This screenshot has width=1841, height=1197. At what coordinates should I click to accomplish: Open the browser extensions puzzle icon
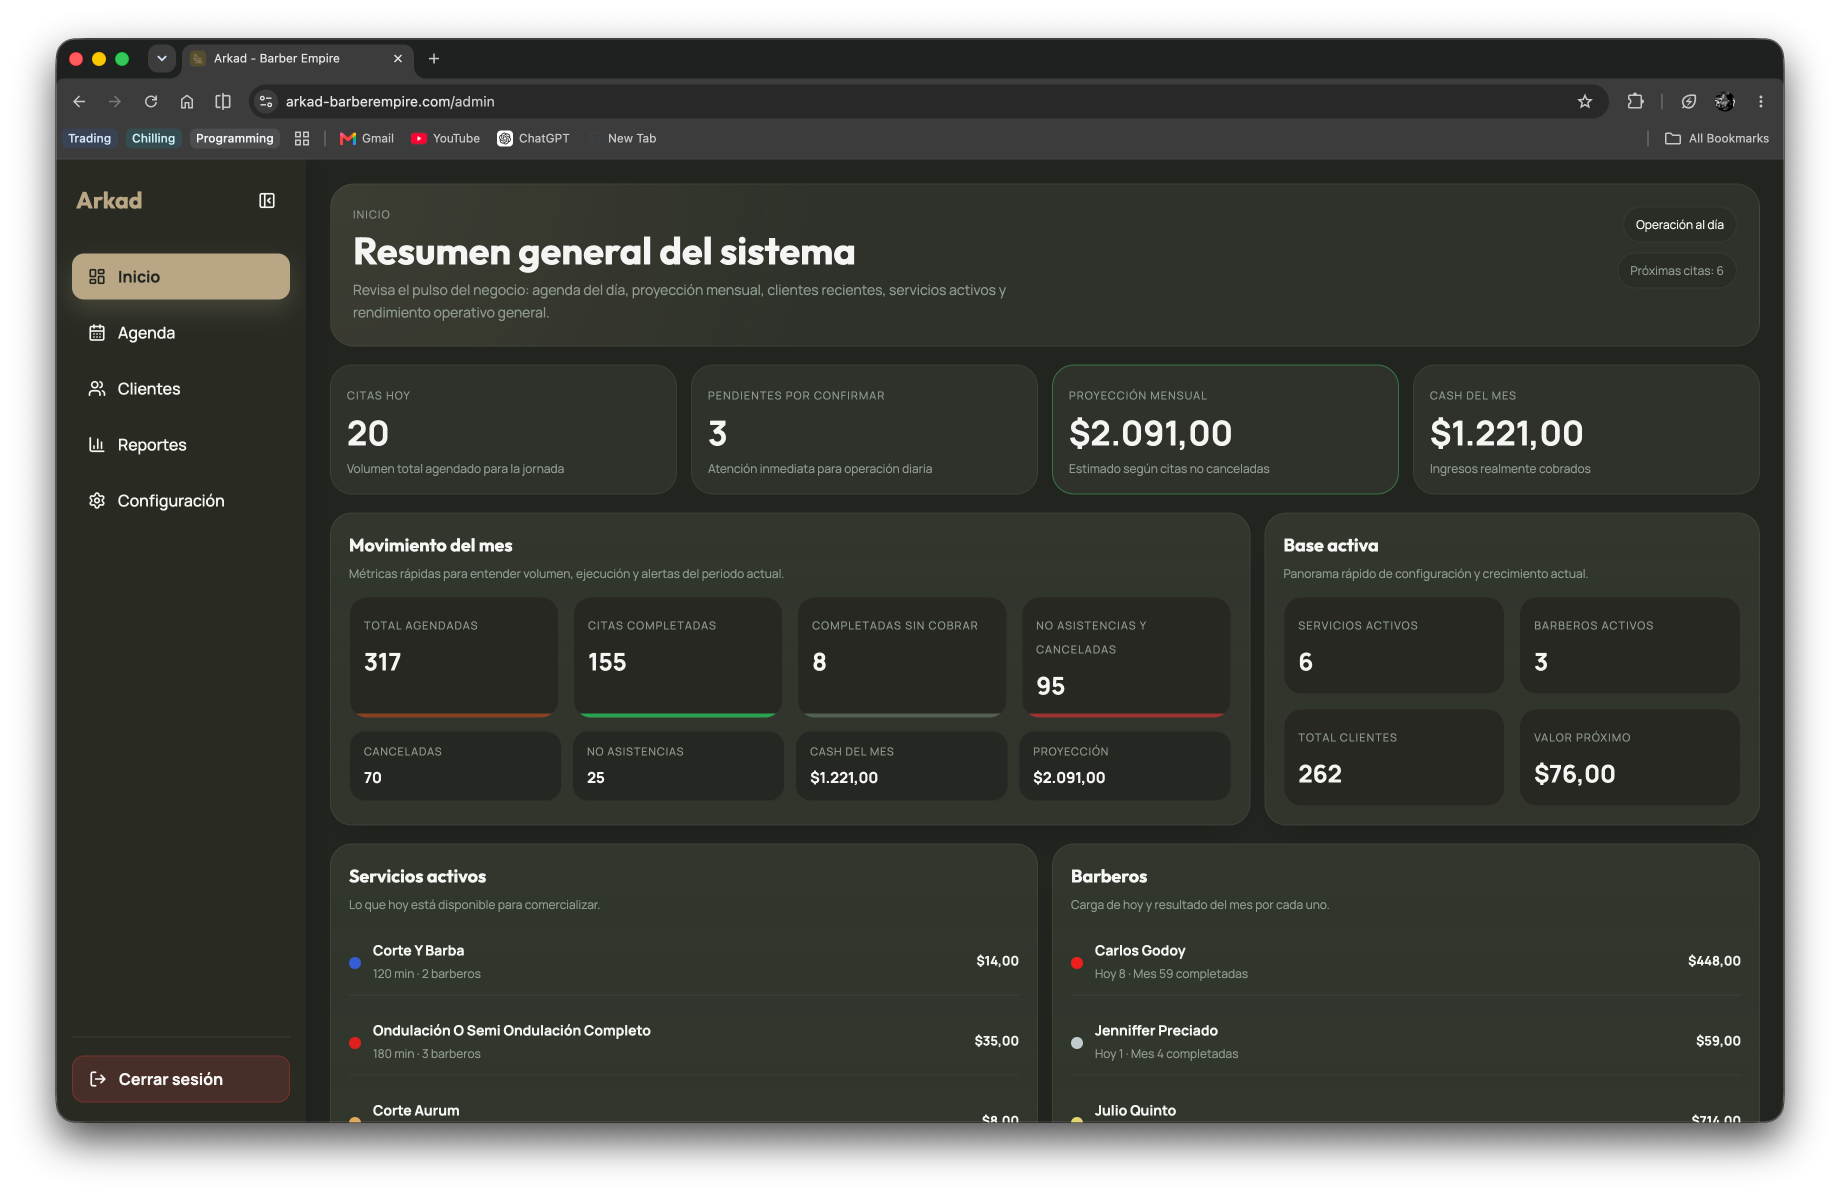pos(1636,102)
